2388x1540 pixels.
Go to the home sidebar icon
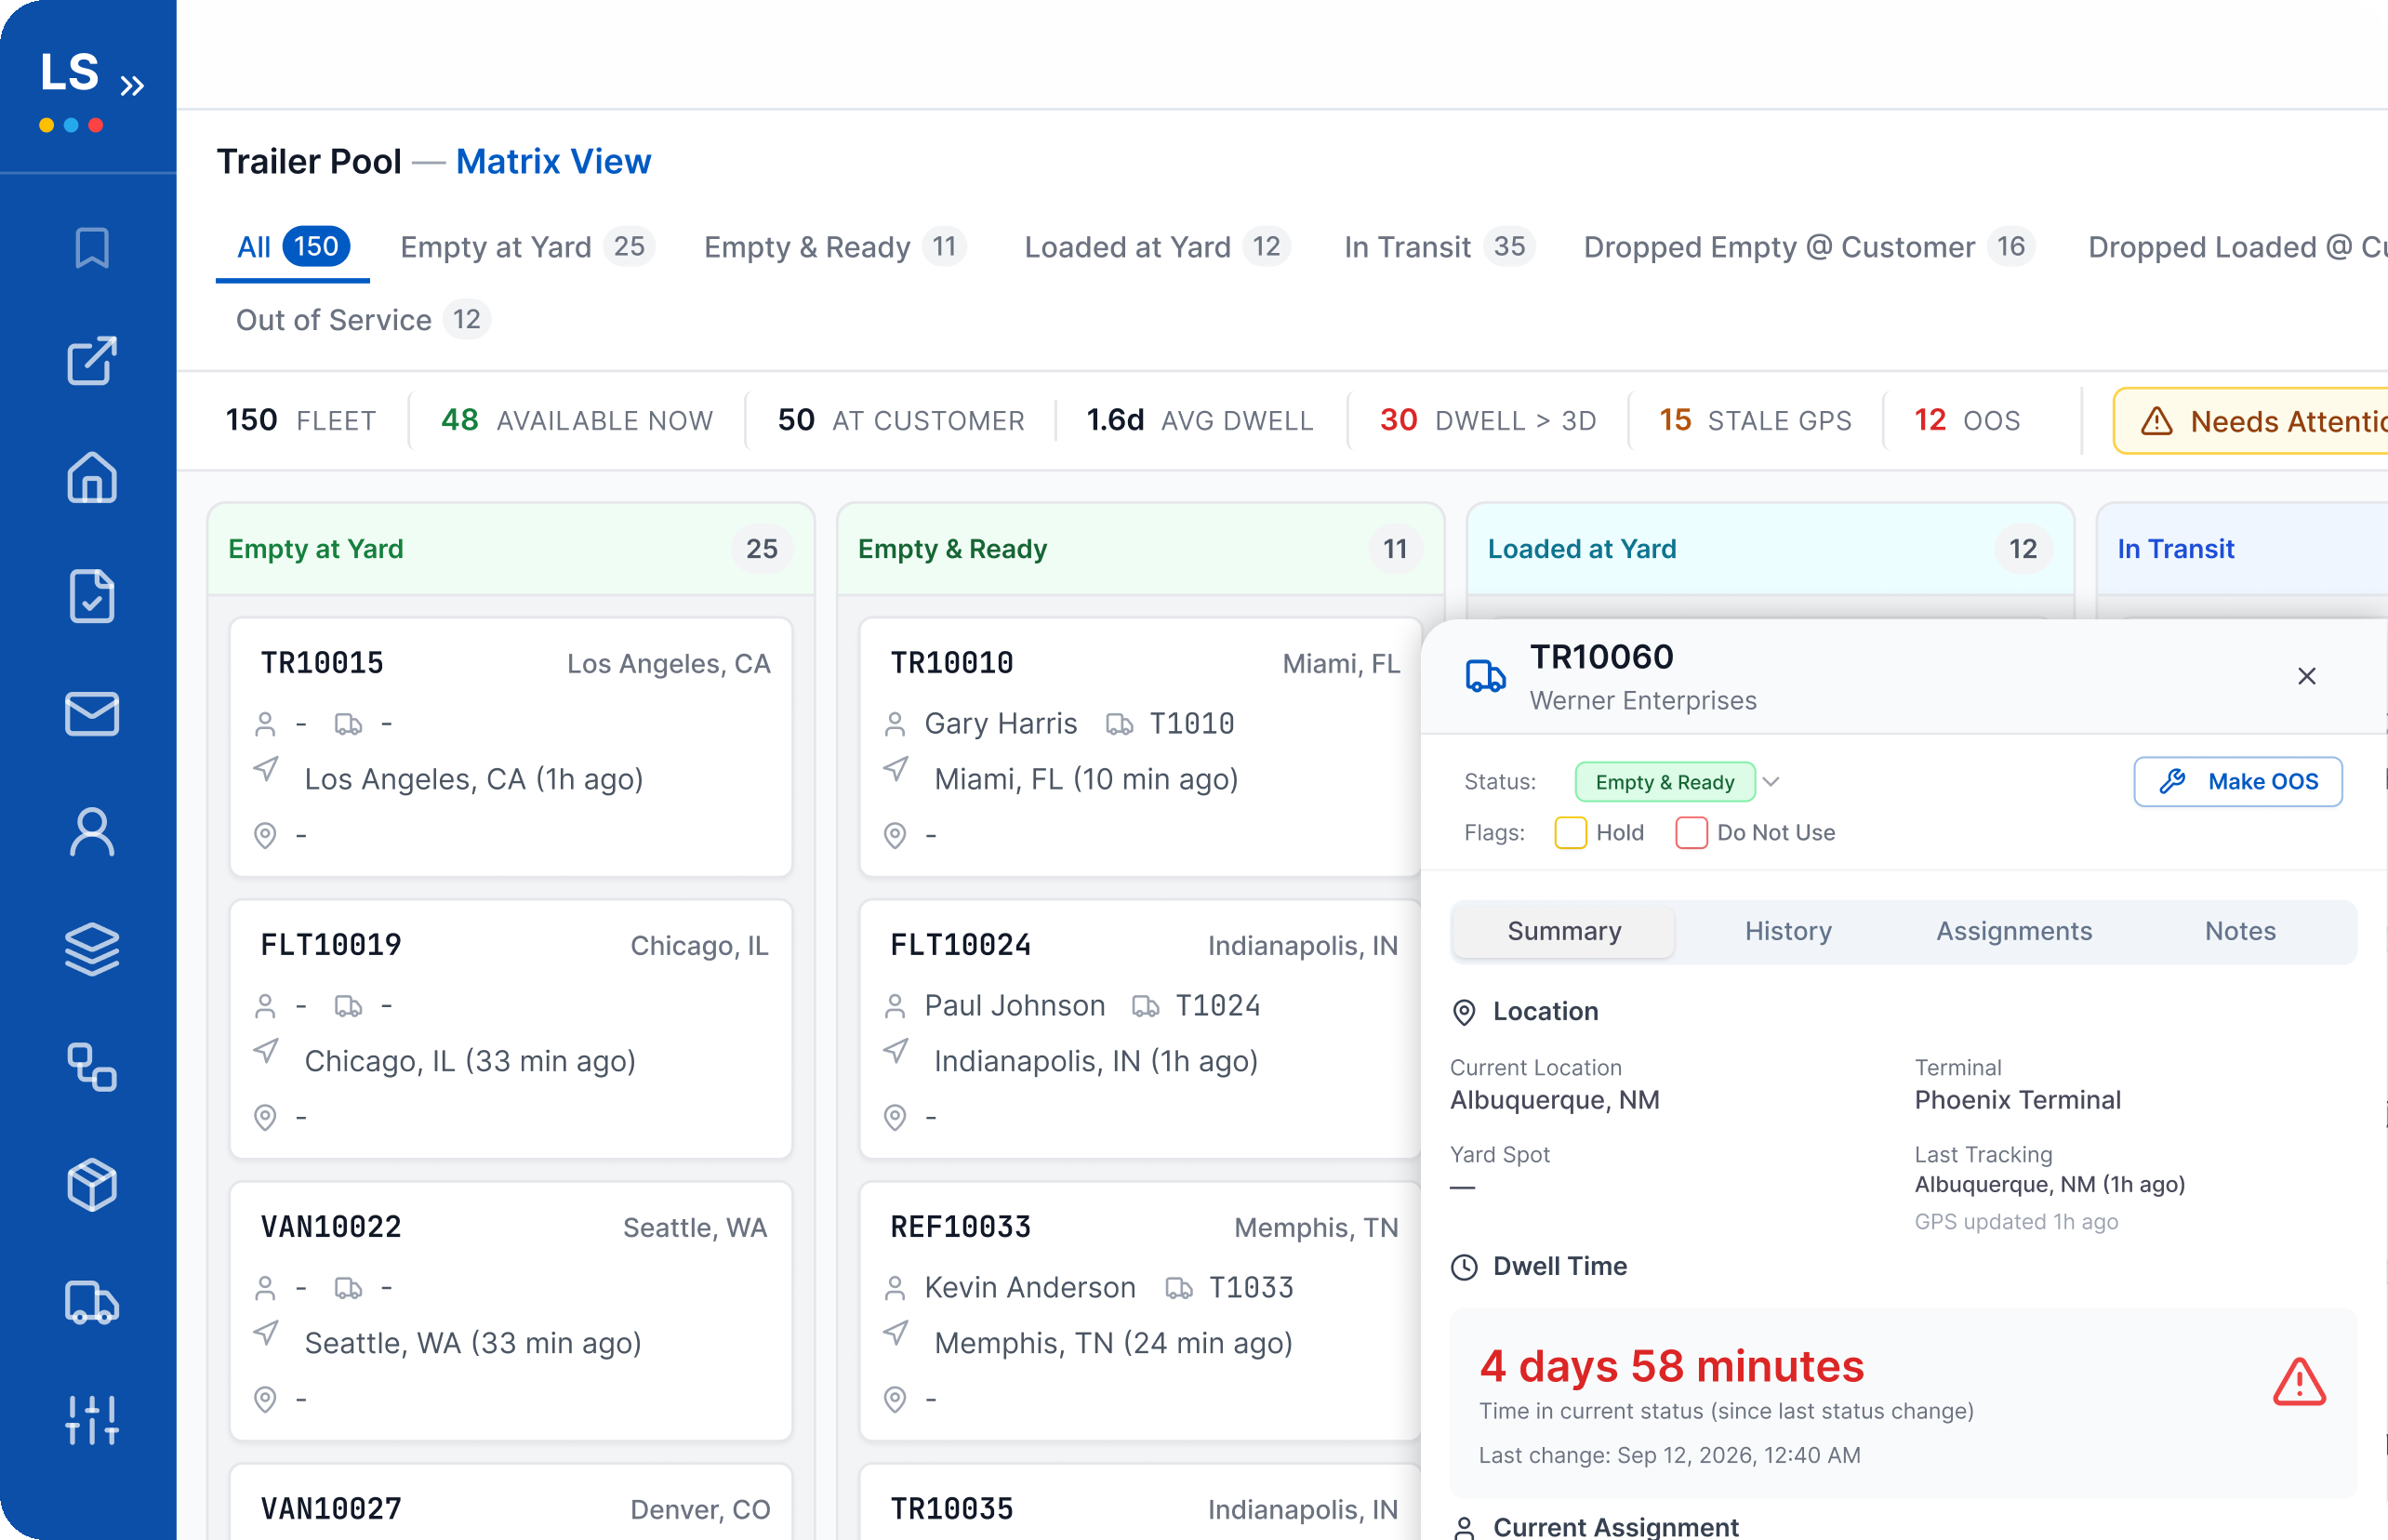(92, 477)
